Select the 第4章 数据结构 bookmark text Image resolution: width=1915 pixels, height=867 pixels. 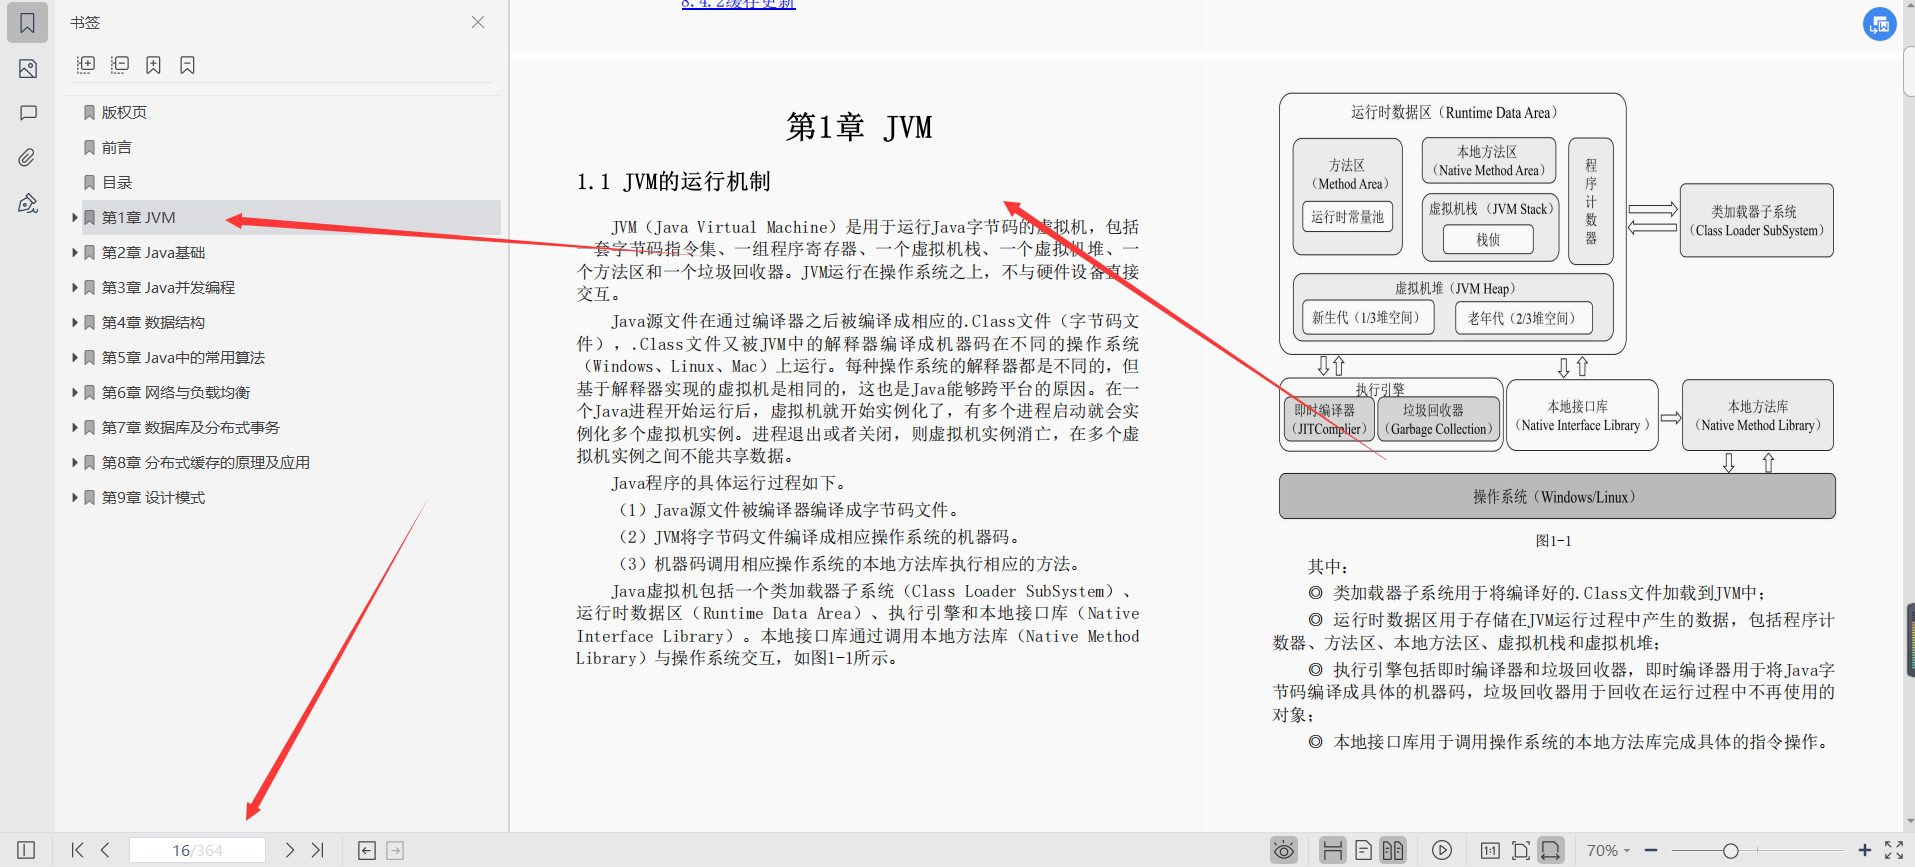153,322
